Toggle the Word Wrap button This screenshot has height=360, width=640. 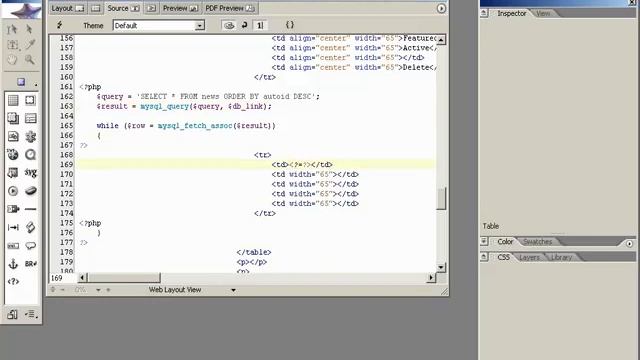[x=244, y=25]
